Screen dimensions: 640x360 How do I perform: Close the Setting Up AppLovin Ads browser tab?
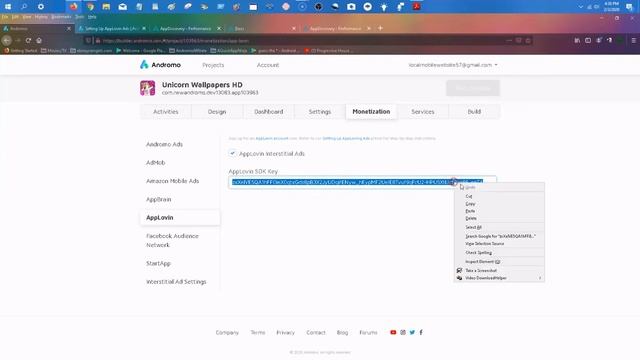[144, 29]
